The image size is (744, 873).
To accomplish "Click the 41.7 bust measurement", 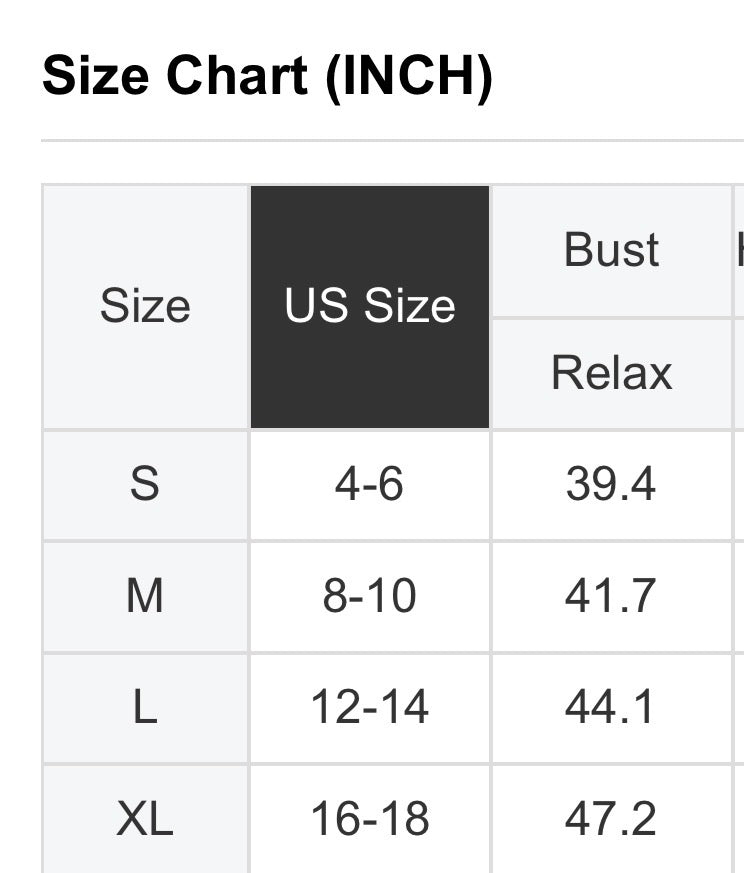I will pyautogui.click(x=611, y=597).
